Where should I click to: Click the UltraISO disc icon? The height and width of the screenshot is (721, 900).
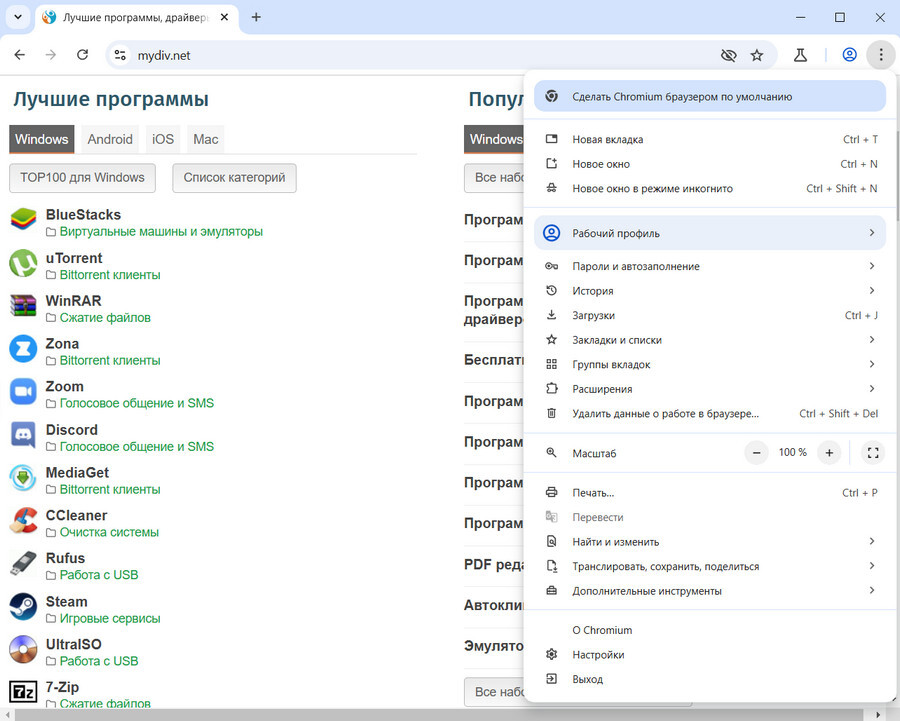click(x=24, y=650)
